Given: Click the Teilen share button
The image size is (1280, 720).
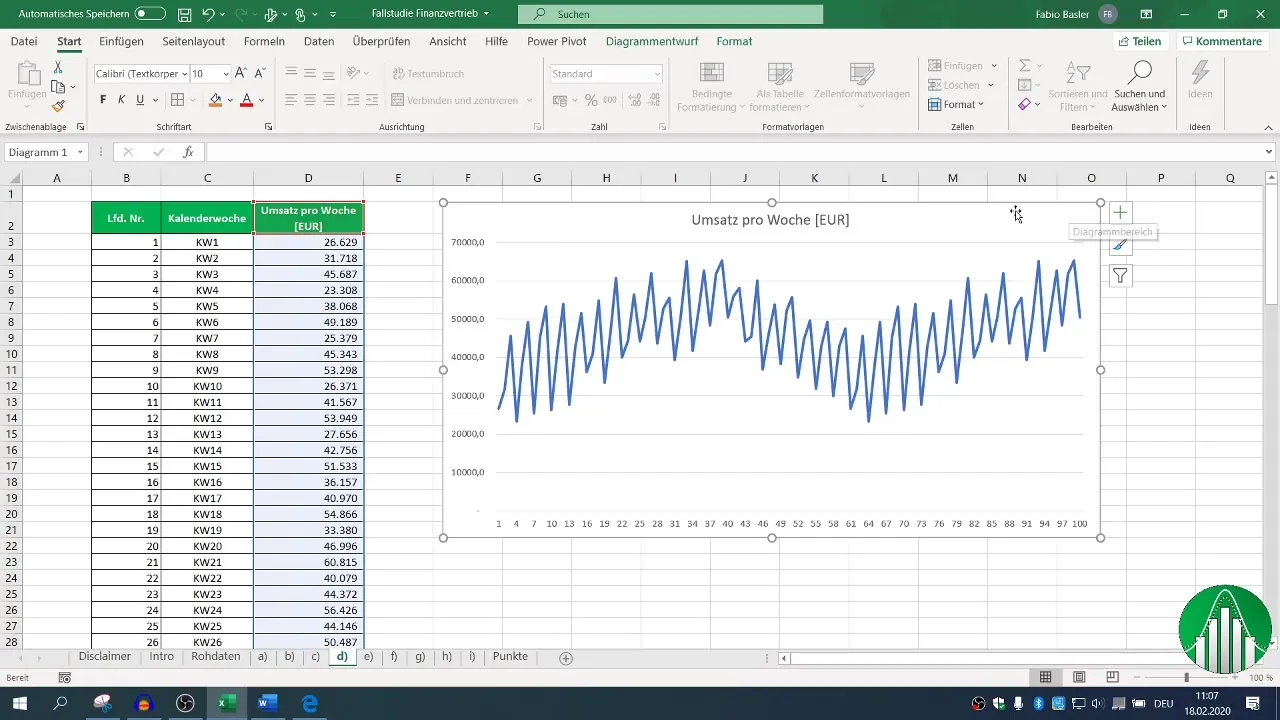Looking at the screenshot, I should click(x=1140, y=42).
